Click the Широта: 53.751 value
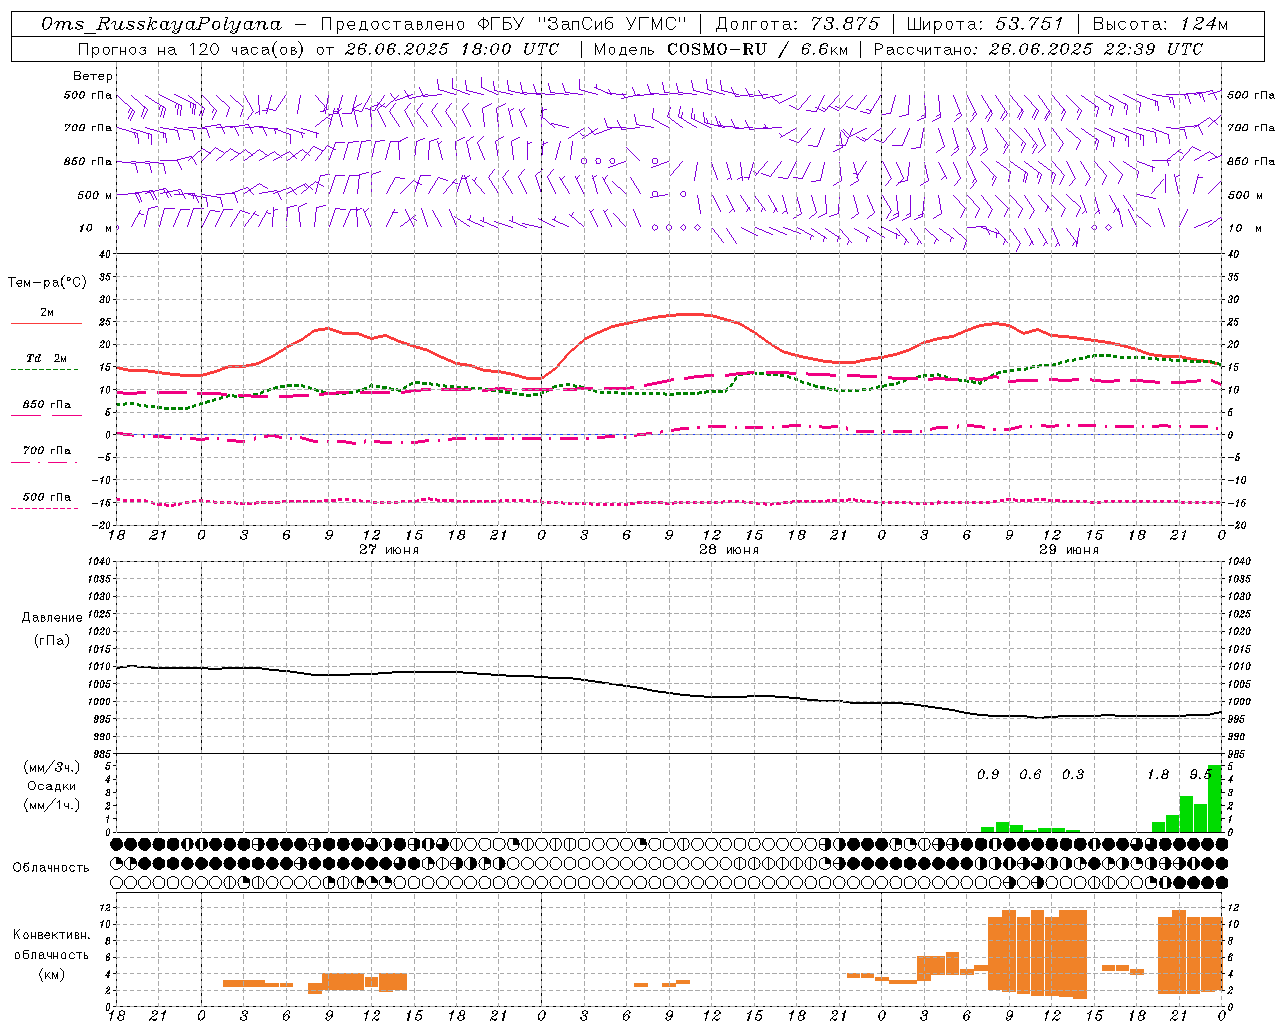This screenshot has height=1024, width=1280. tap(985, 24)
